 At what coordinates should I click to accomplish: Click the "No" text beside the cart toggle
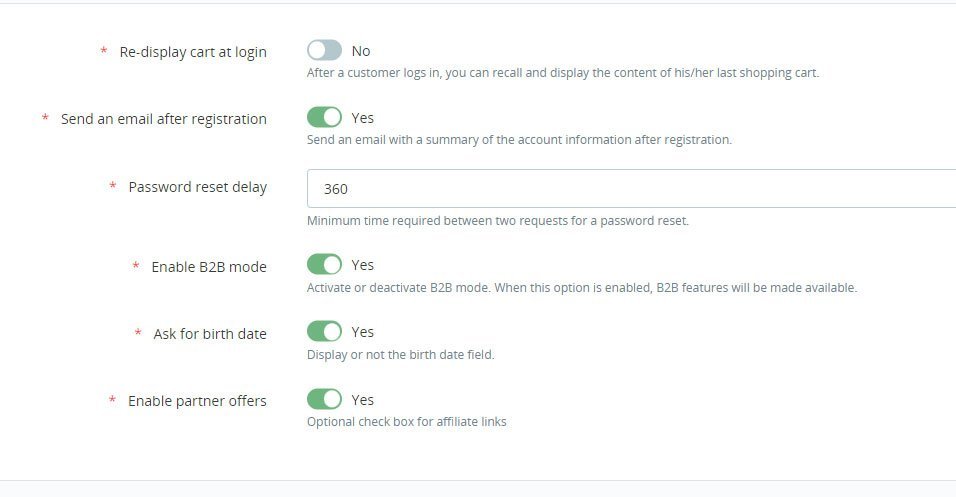361,51
